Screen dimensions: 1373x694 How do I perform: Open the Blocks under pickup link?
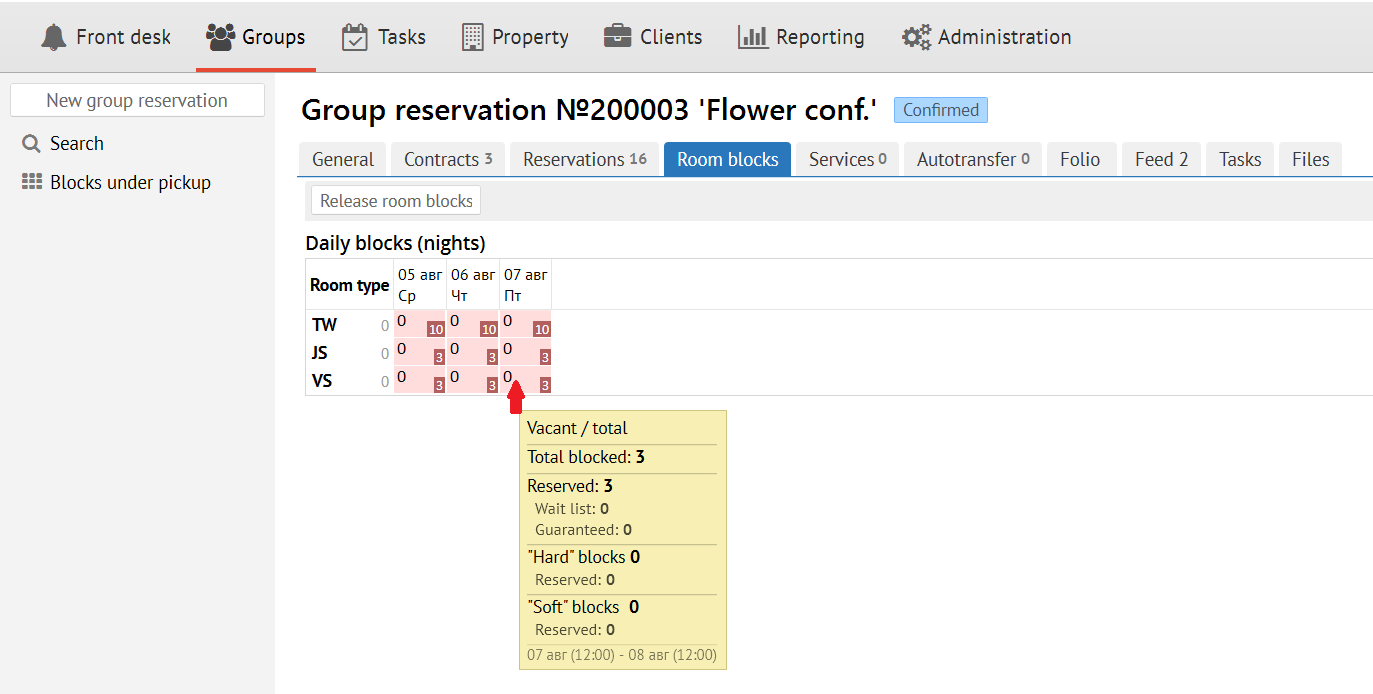coord(130,182)
